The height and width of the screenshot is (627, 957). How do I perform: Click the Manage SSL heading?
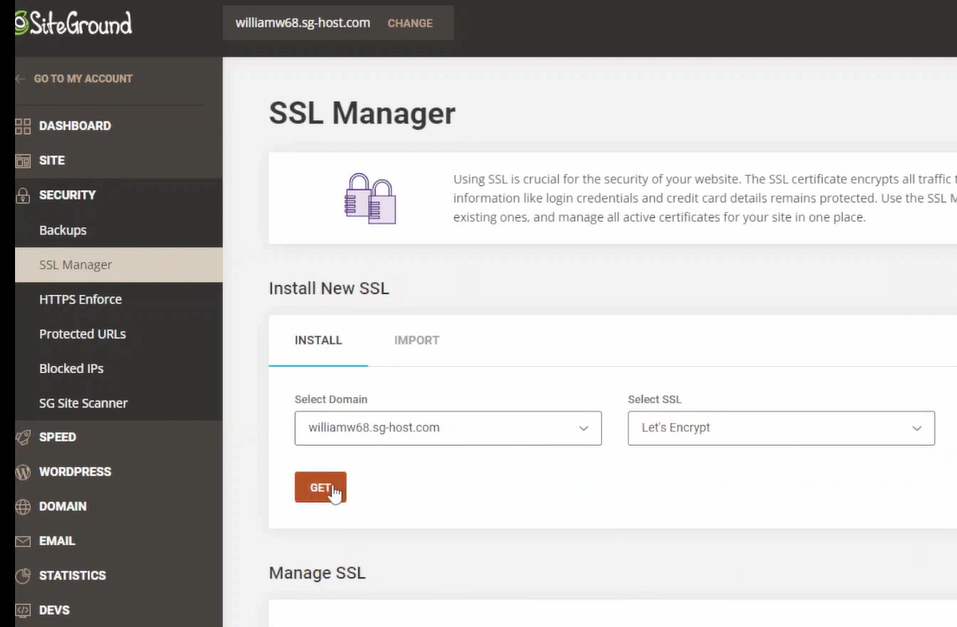(x=317, y=573)
